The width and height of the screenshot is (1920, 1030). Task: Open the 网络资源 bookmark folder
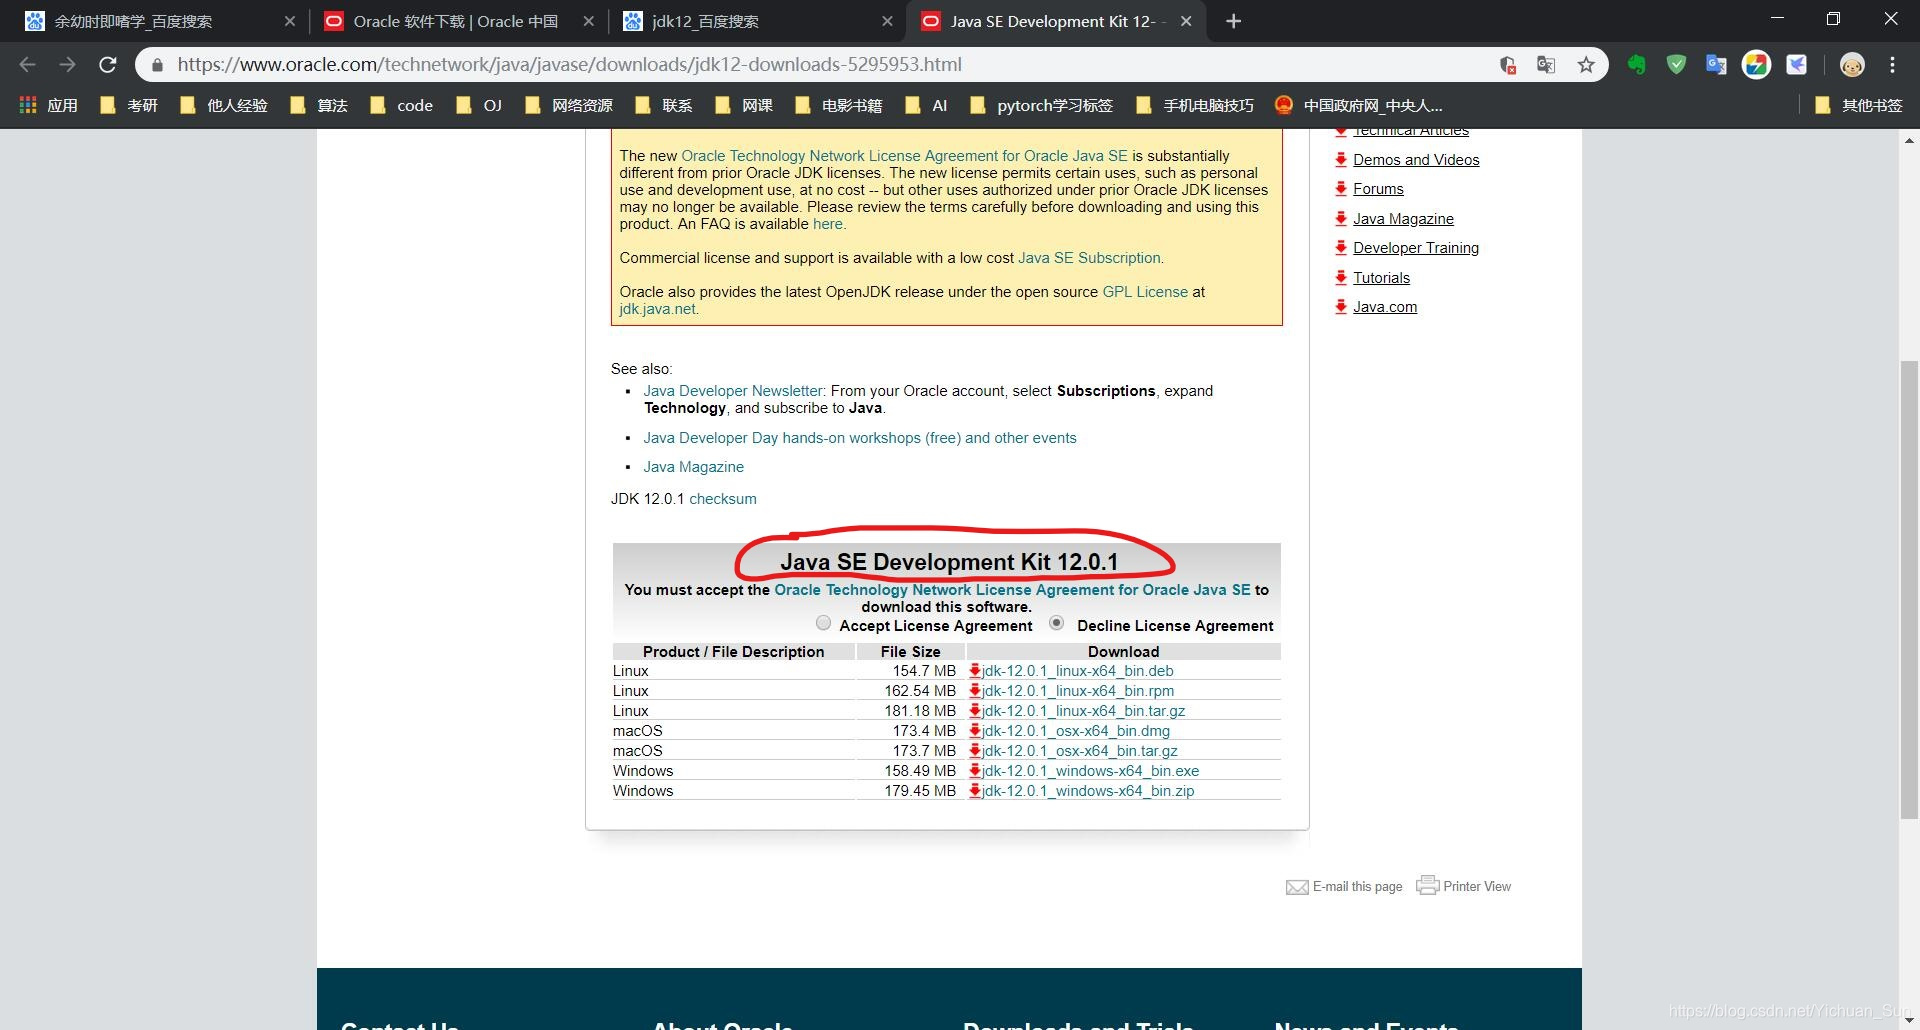(x=569, y=105)
